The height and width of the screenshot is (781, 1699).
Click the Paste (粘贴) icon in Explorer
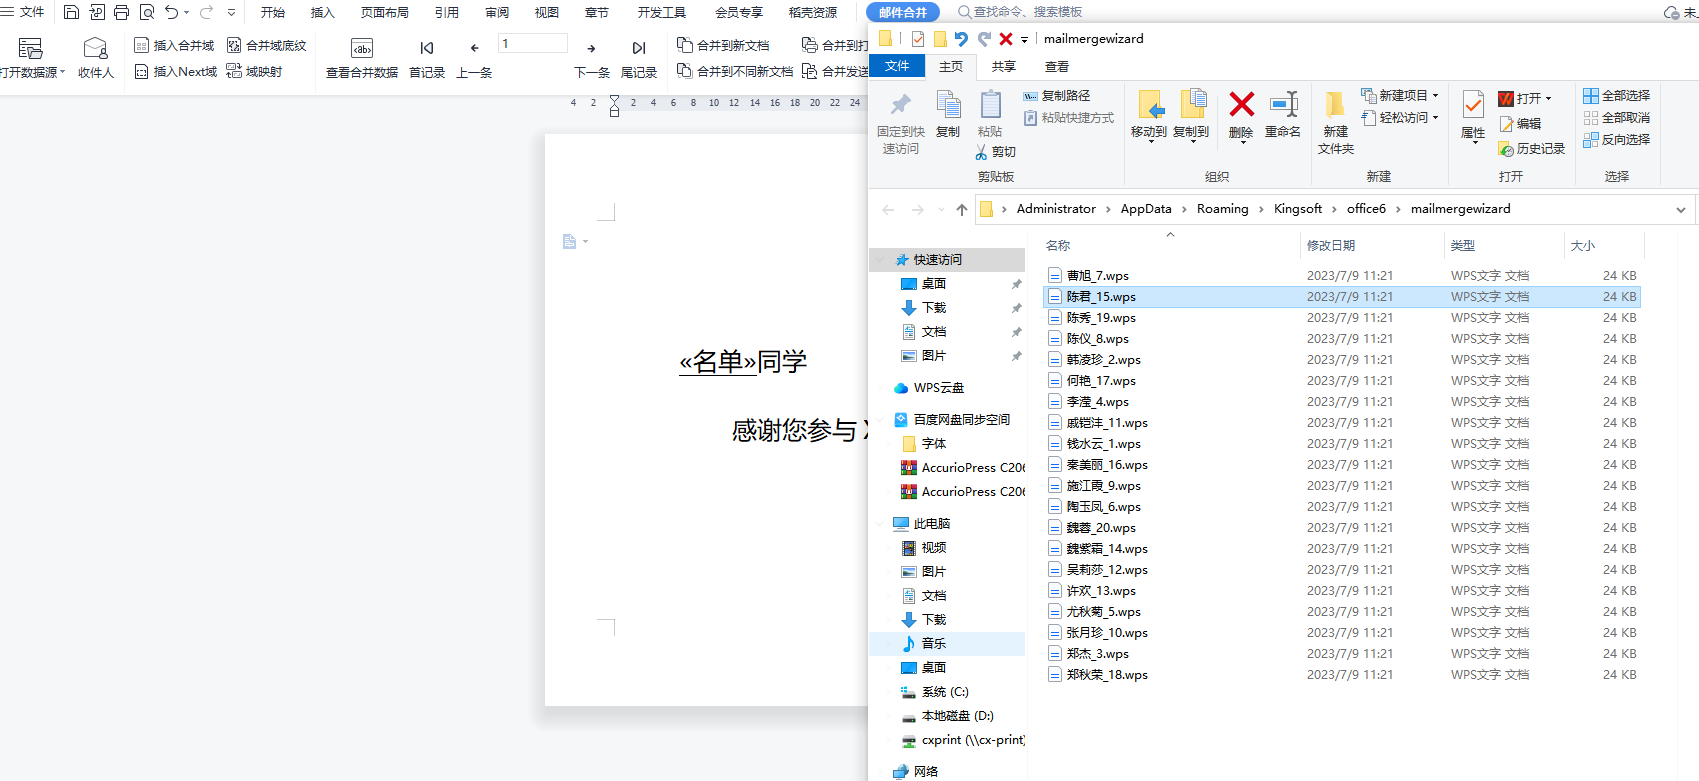pos(990,115)
